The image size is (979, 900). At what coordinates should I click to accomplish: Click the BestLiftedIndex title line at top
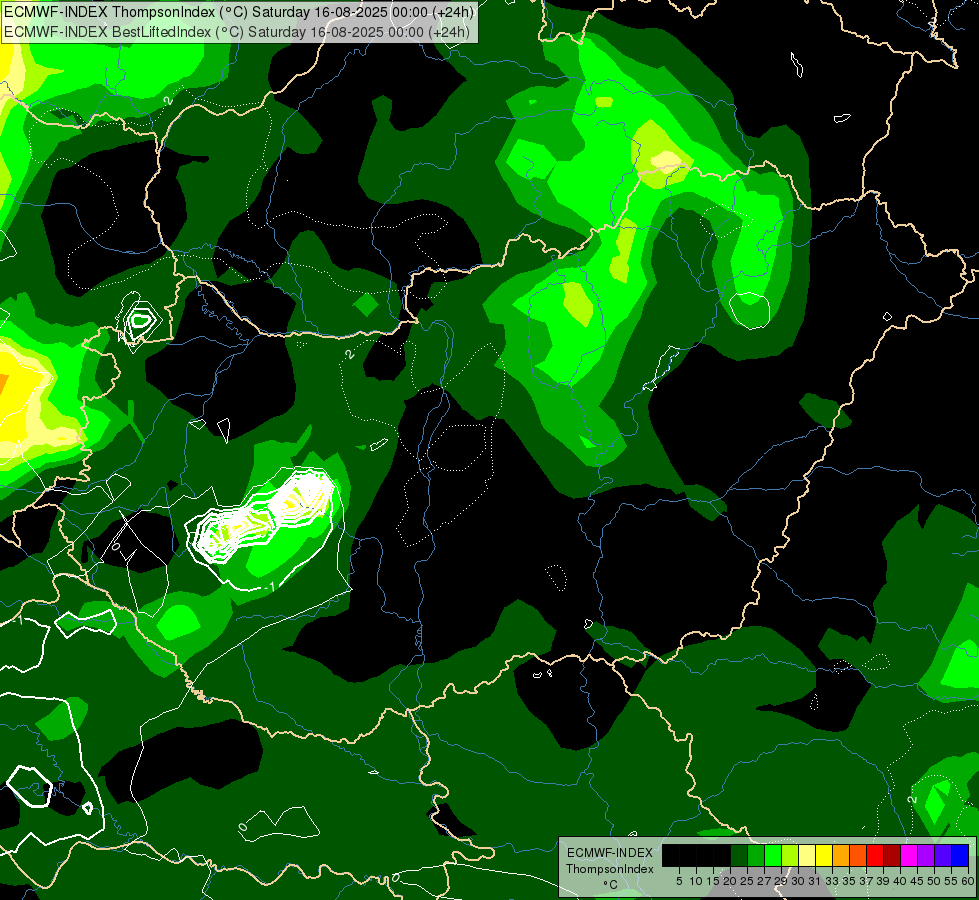pyautogui.click(x=237, y=32)
